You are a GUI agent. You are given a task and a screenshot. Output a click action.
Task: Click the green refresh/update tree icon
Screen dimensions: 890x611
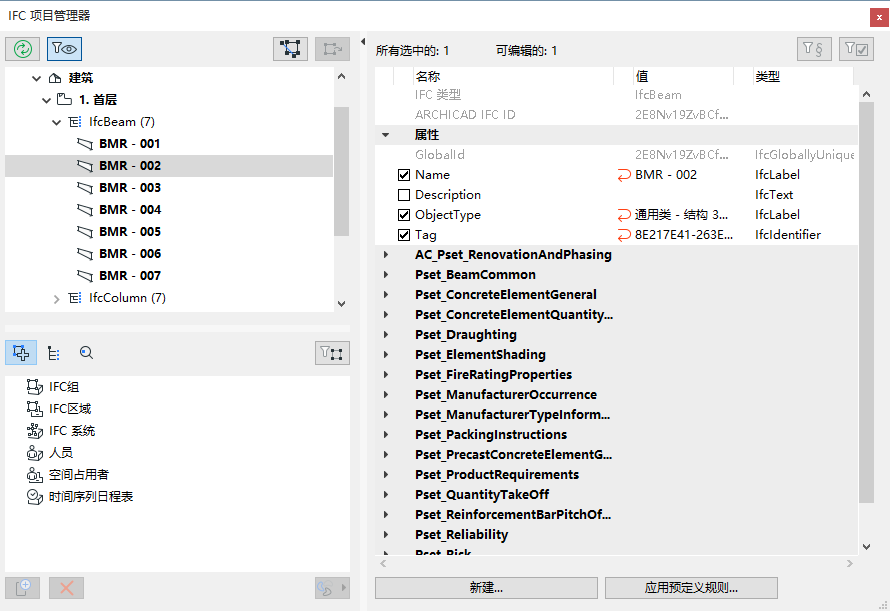[23, 49]
